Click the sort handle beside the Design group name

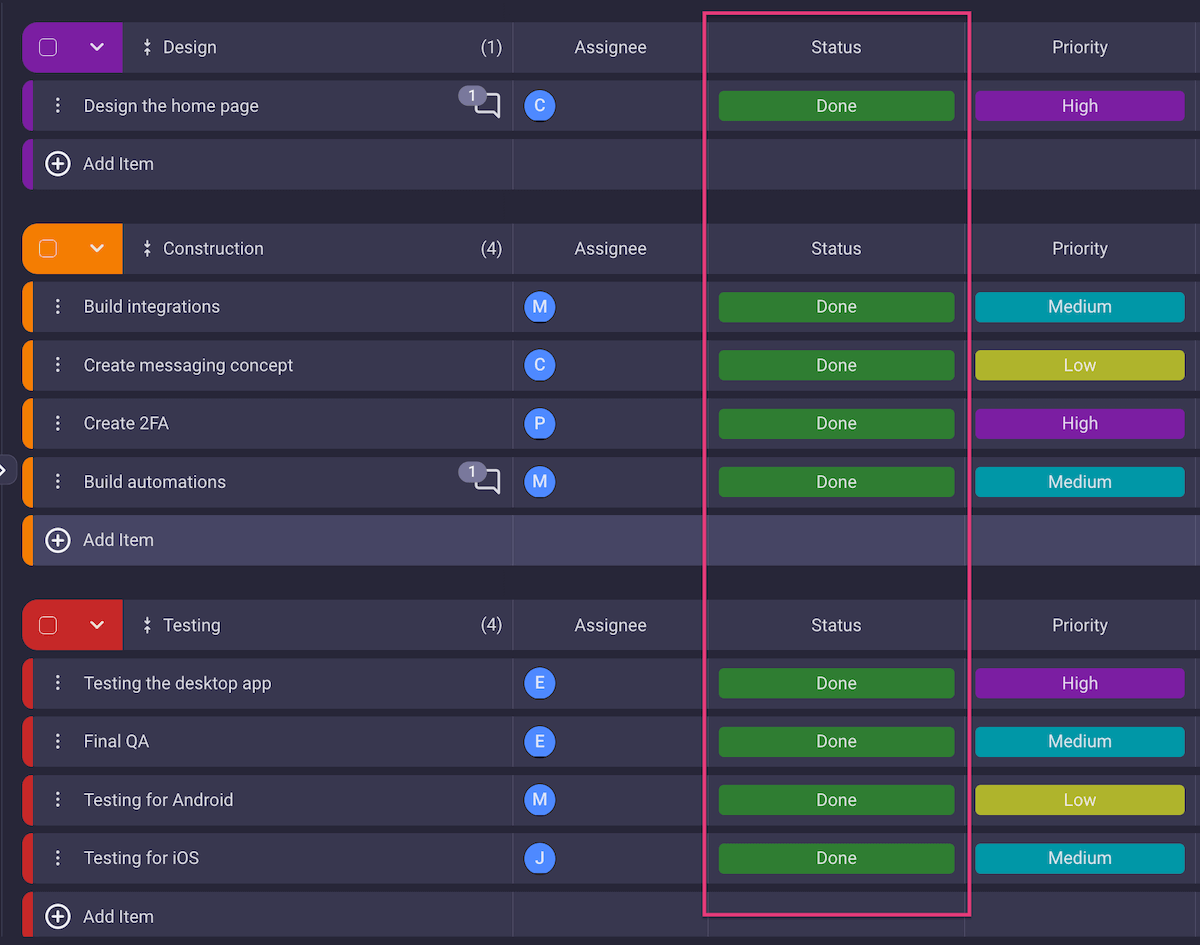tap(148, 47)
